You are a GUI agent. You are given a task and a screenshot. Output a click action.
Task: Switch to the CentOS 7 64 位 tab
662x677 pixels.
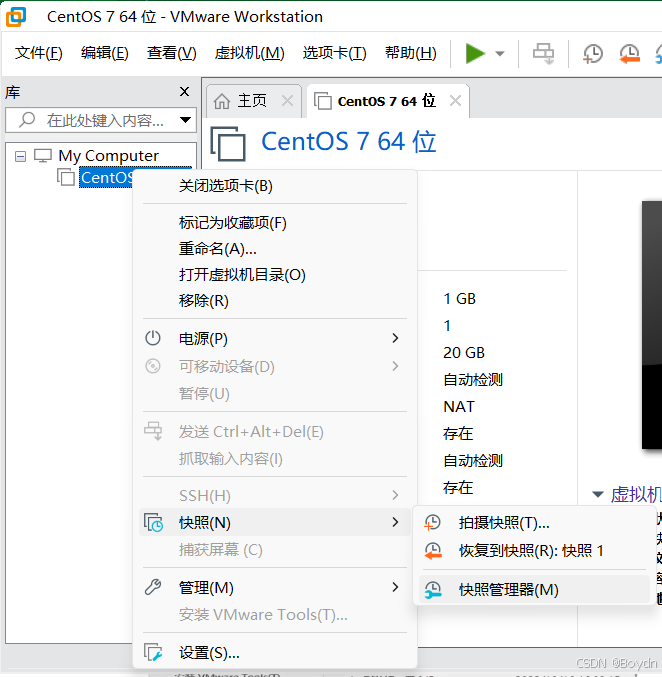point(387,101)
